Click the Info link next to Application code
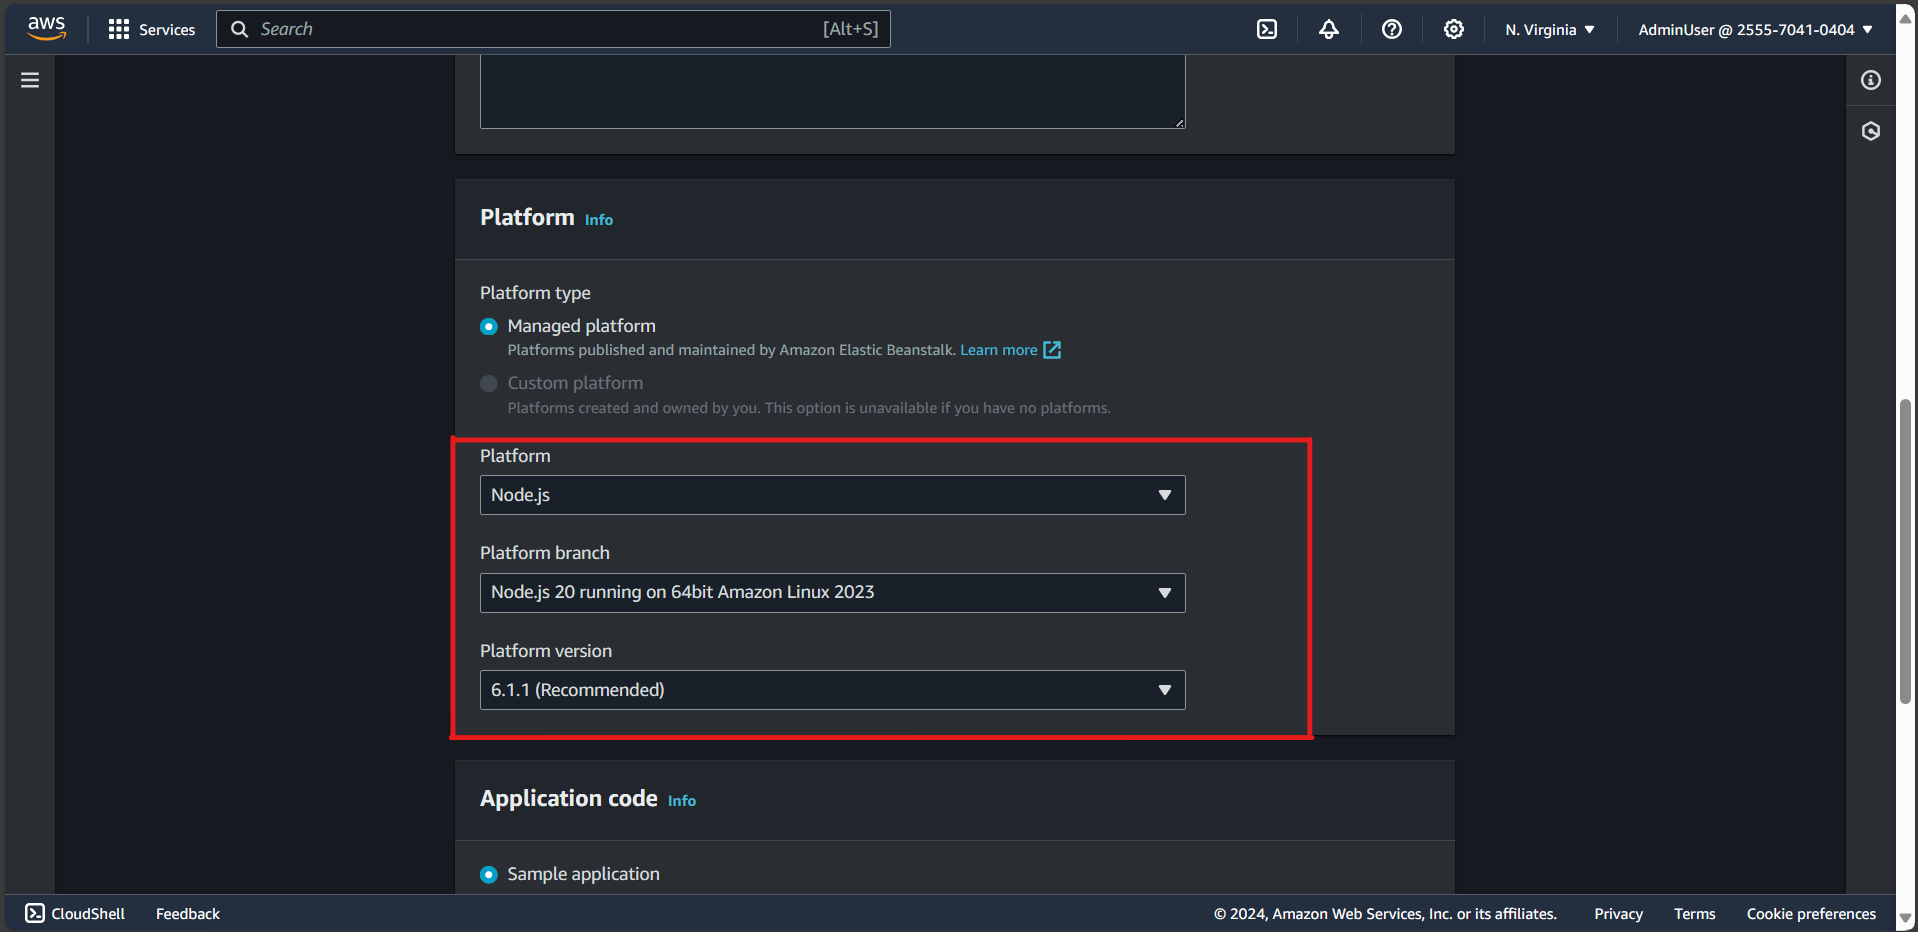This screenshot has width=1918, height=932. click(x=682, y=801)
